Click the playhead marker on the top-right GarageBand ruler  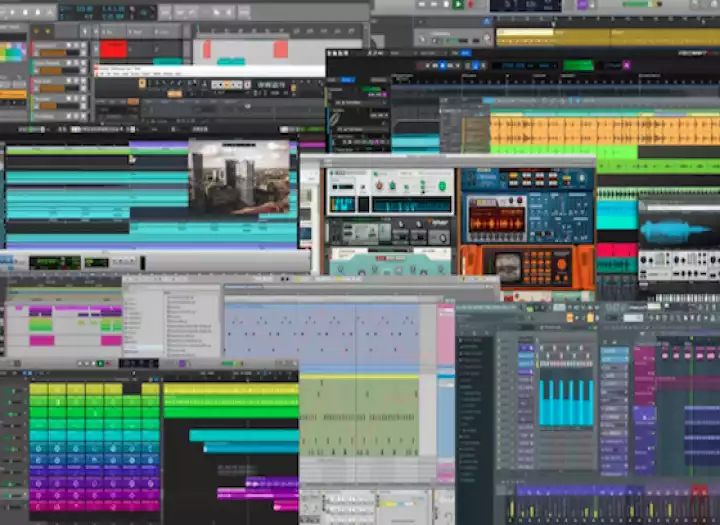553,22
